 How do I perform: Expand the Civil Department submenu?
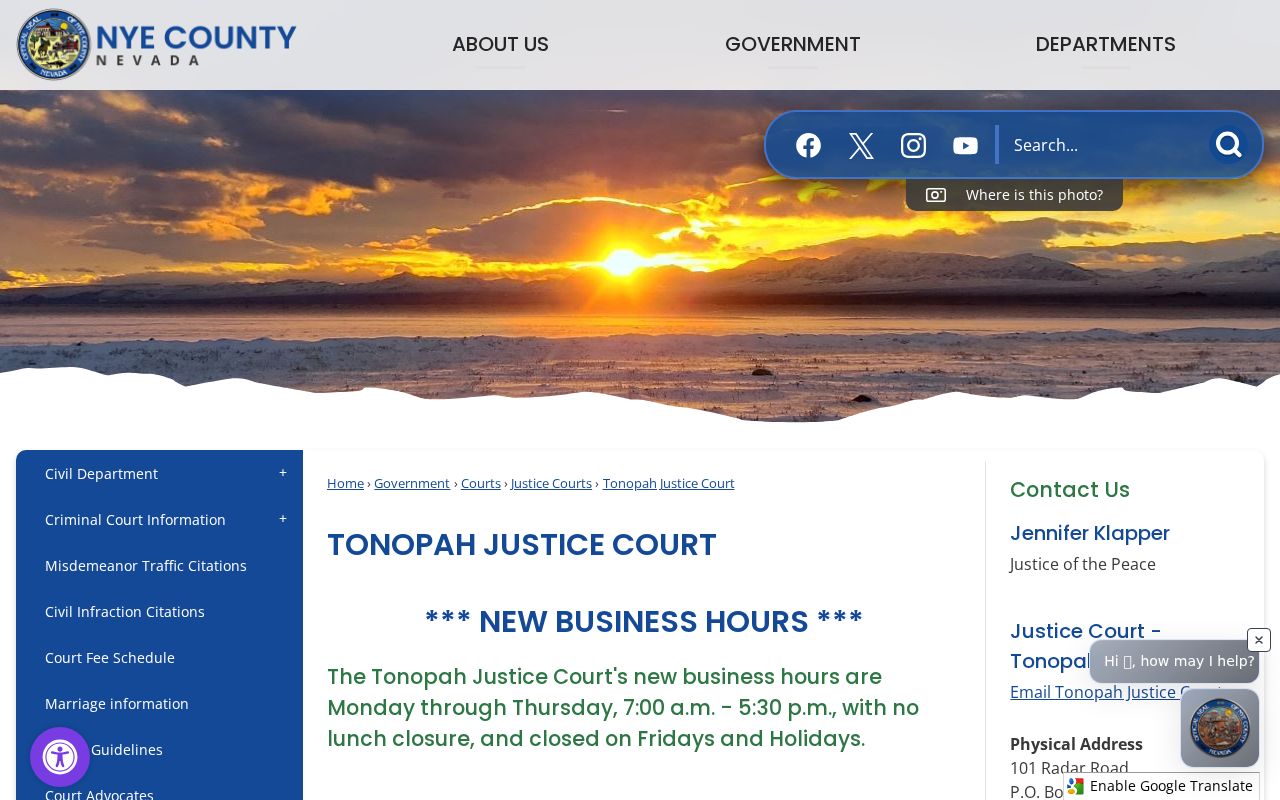(283, 473)
